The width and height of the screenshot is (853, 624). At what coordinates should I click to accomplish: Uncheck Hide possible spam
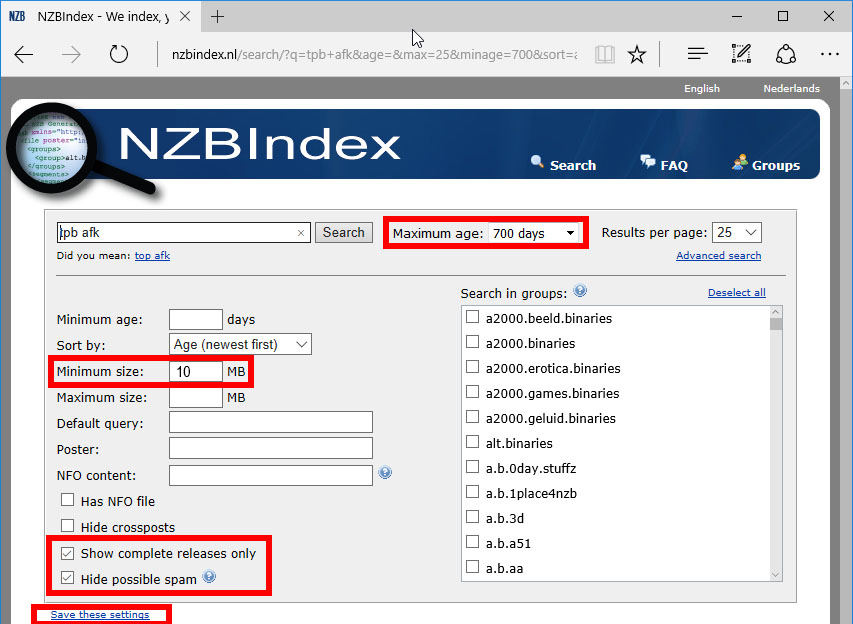click(x=67, y=578)
